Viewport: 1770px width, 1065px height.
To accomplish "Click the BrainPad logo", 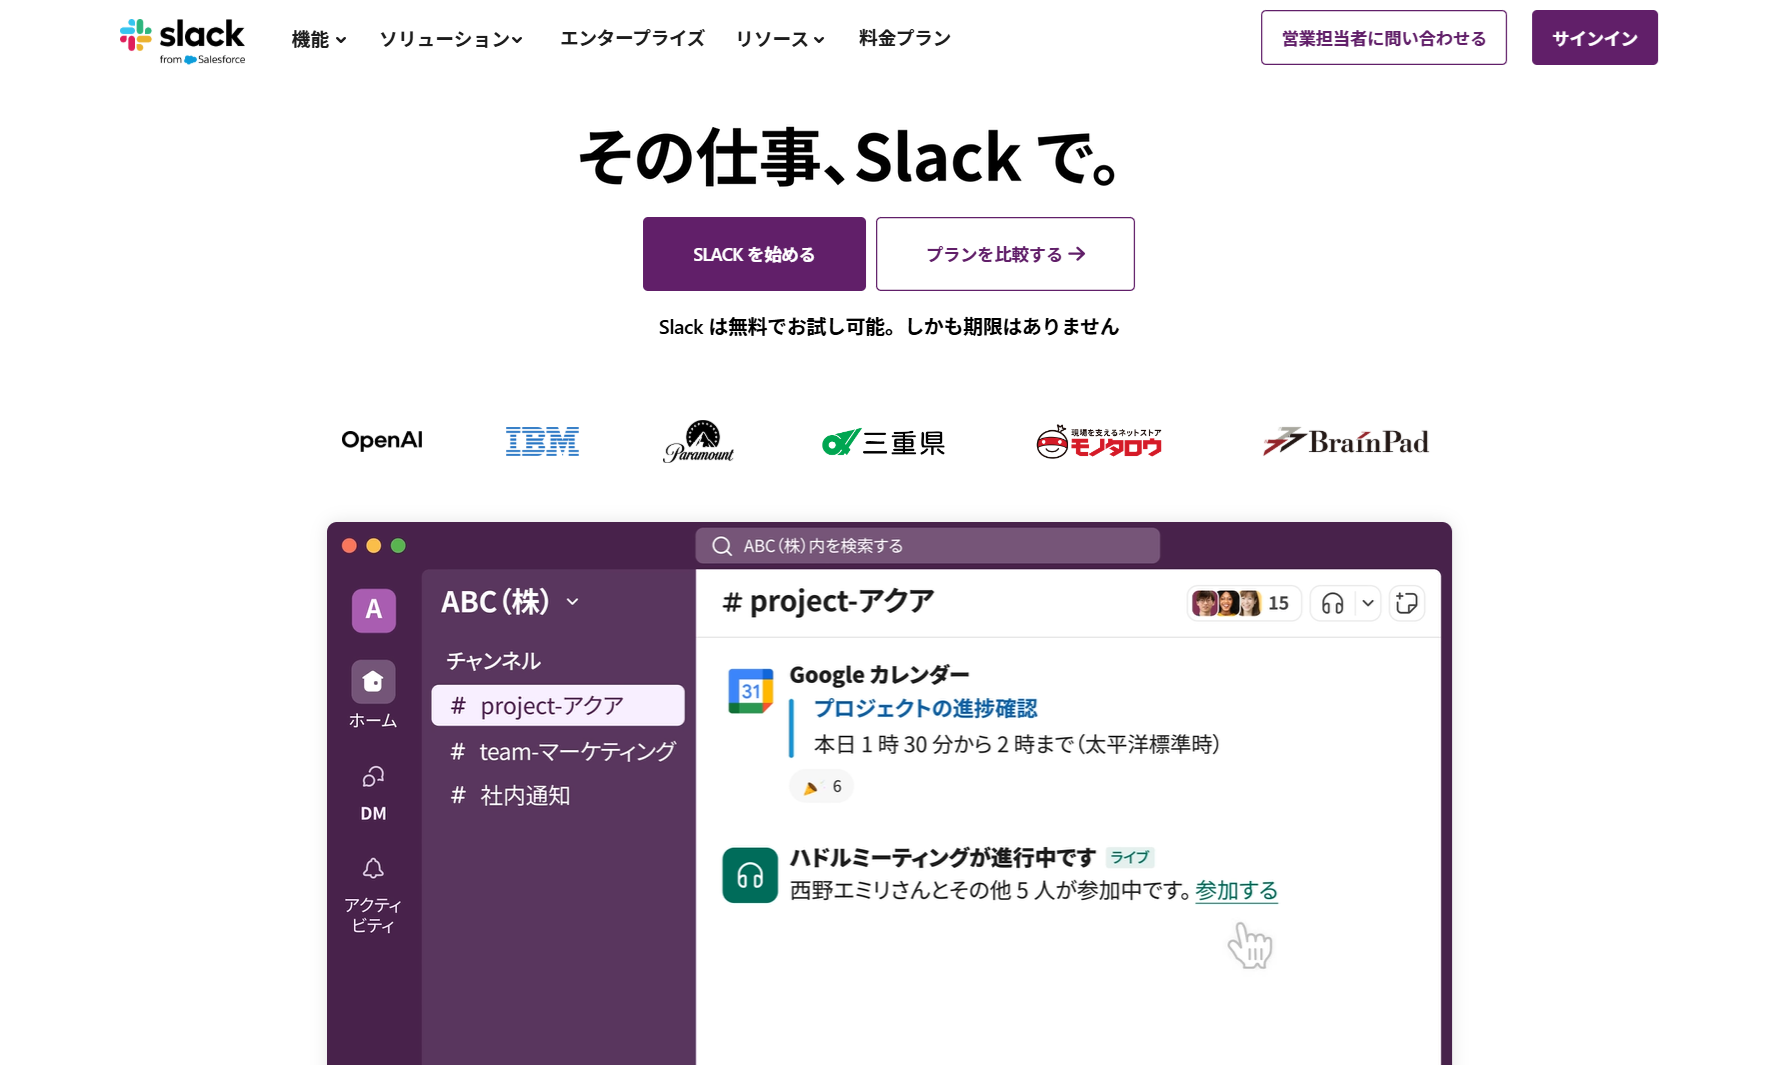I will [1346, 441].
